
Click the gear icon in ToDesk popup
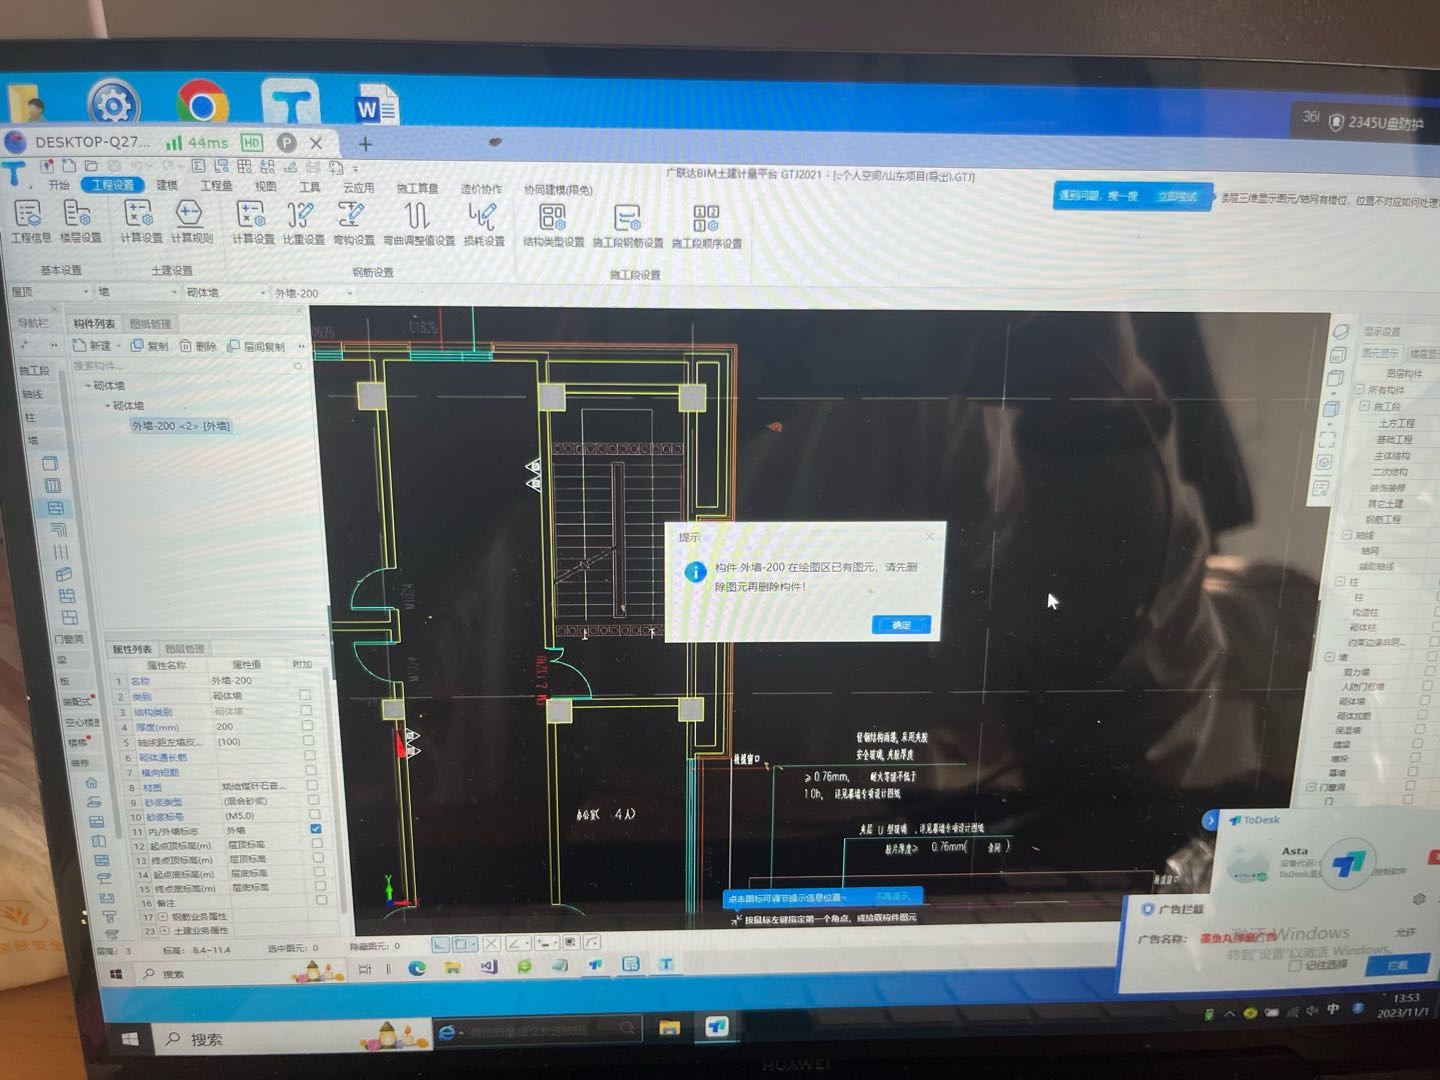pyautogui.click(x=1418, y=899)
